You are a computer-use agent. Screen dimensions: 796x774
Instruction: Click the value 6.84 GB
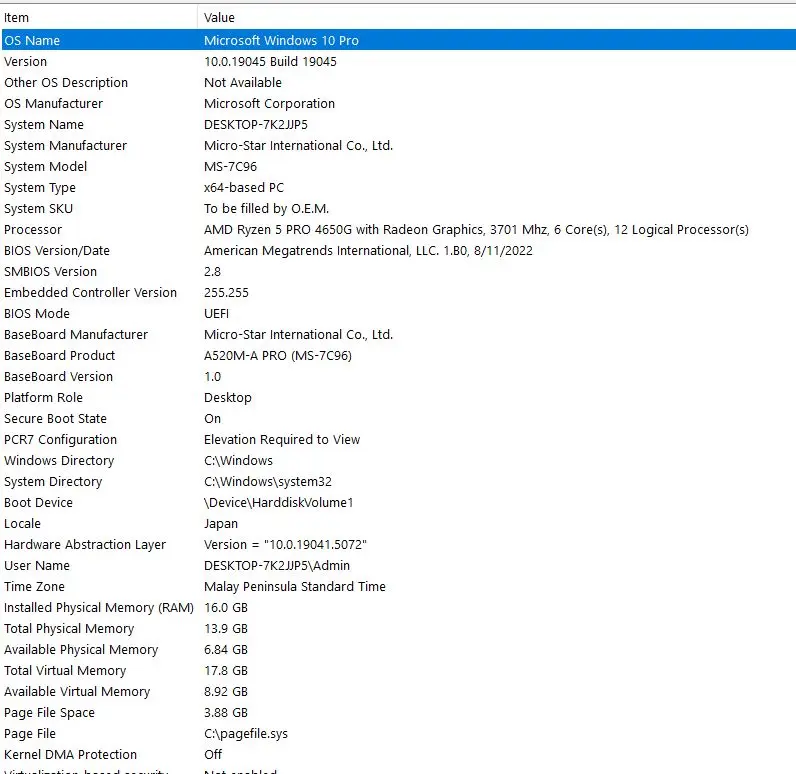225,649
